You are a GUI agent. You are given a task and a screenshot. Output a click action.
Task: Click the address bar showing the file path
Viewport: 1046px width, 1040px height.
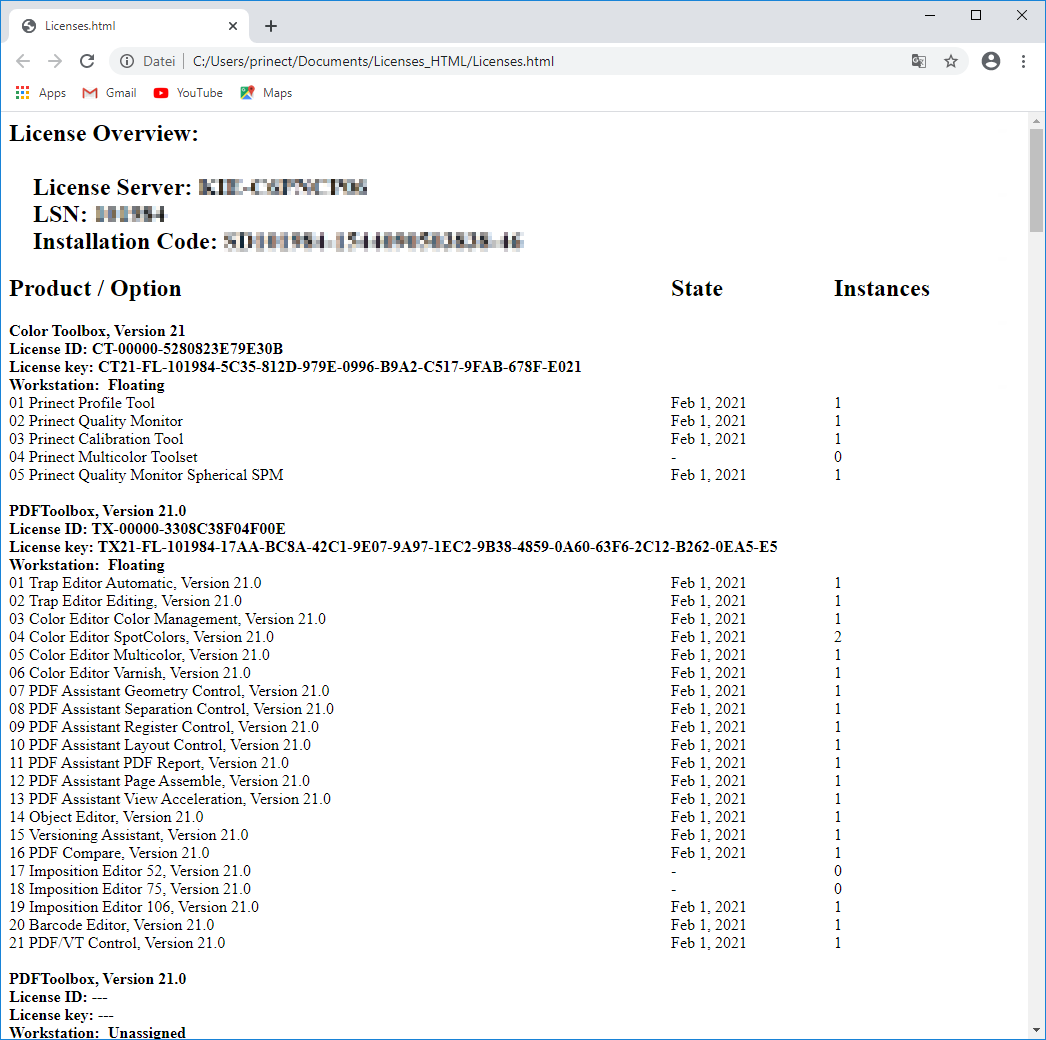pos(400,61)
